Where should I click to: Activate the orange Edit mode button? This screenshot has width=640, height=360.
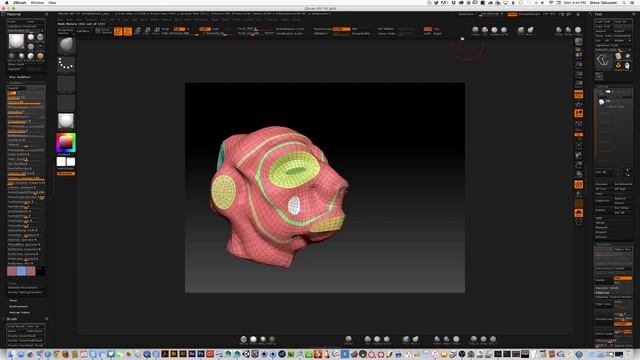pyautogui.click(x=118, y=31)
